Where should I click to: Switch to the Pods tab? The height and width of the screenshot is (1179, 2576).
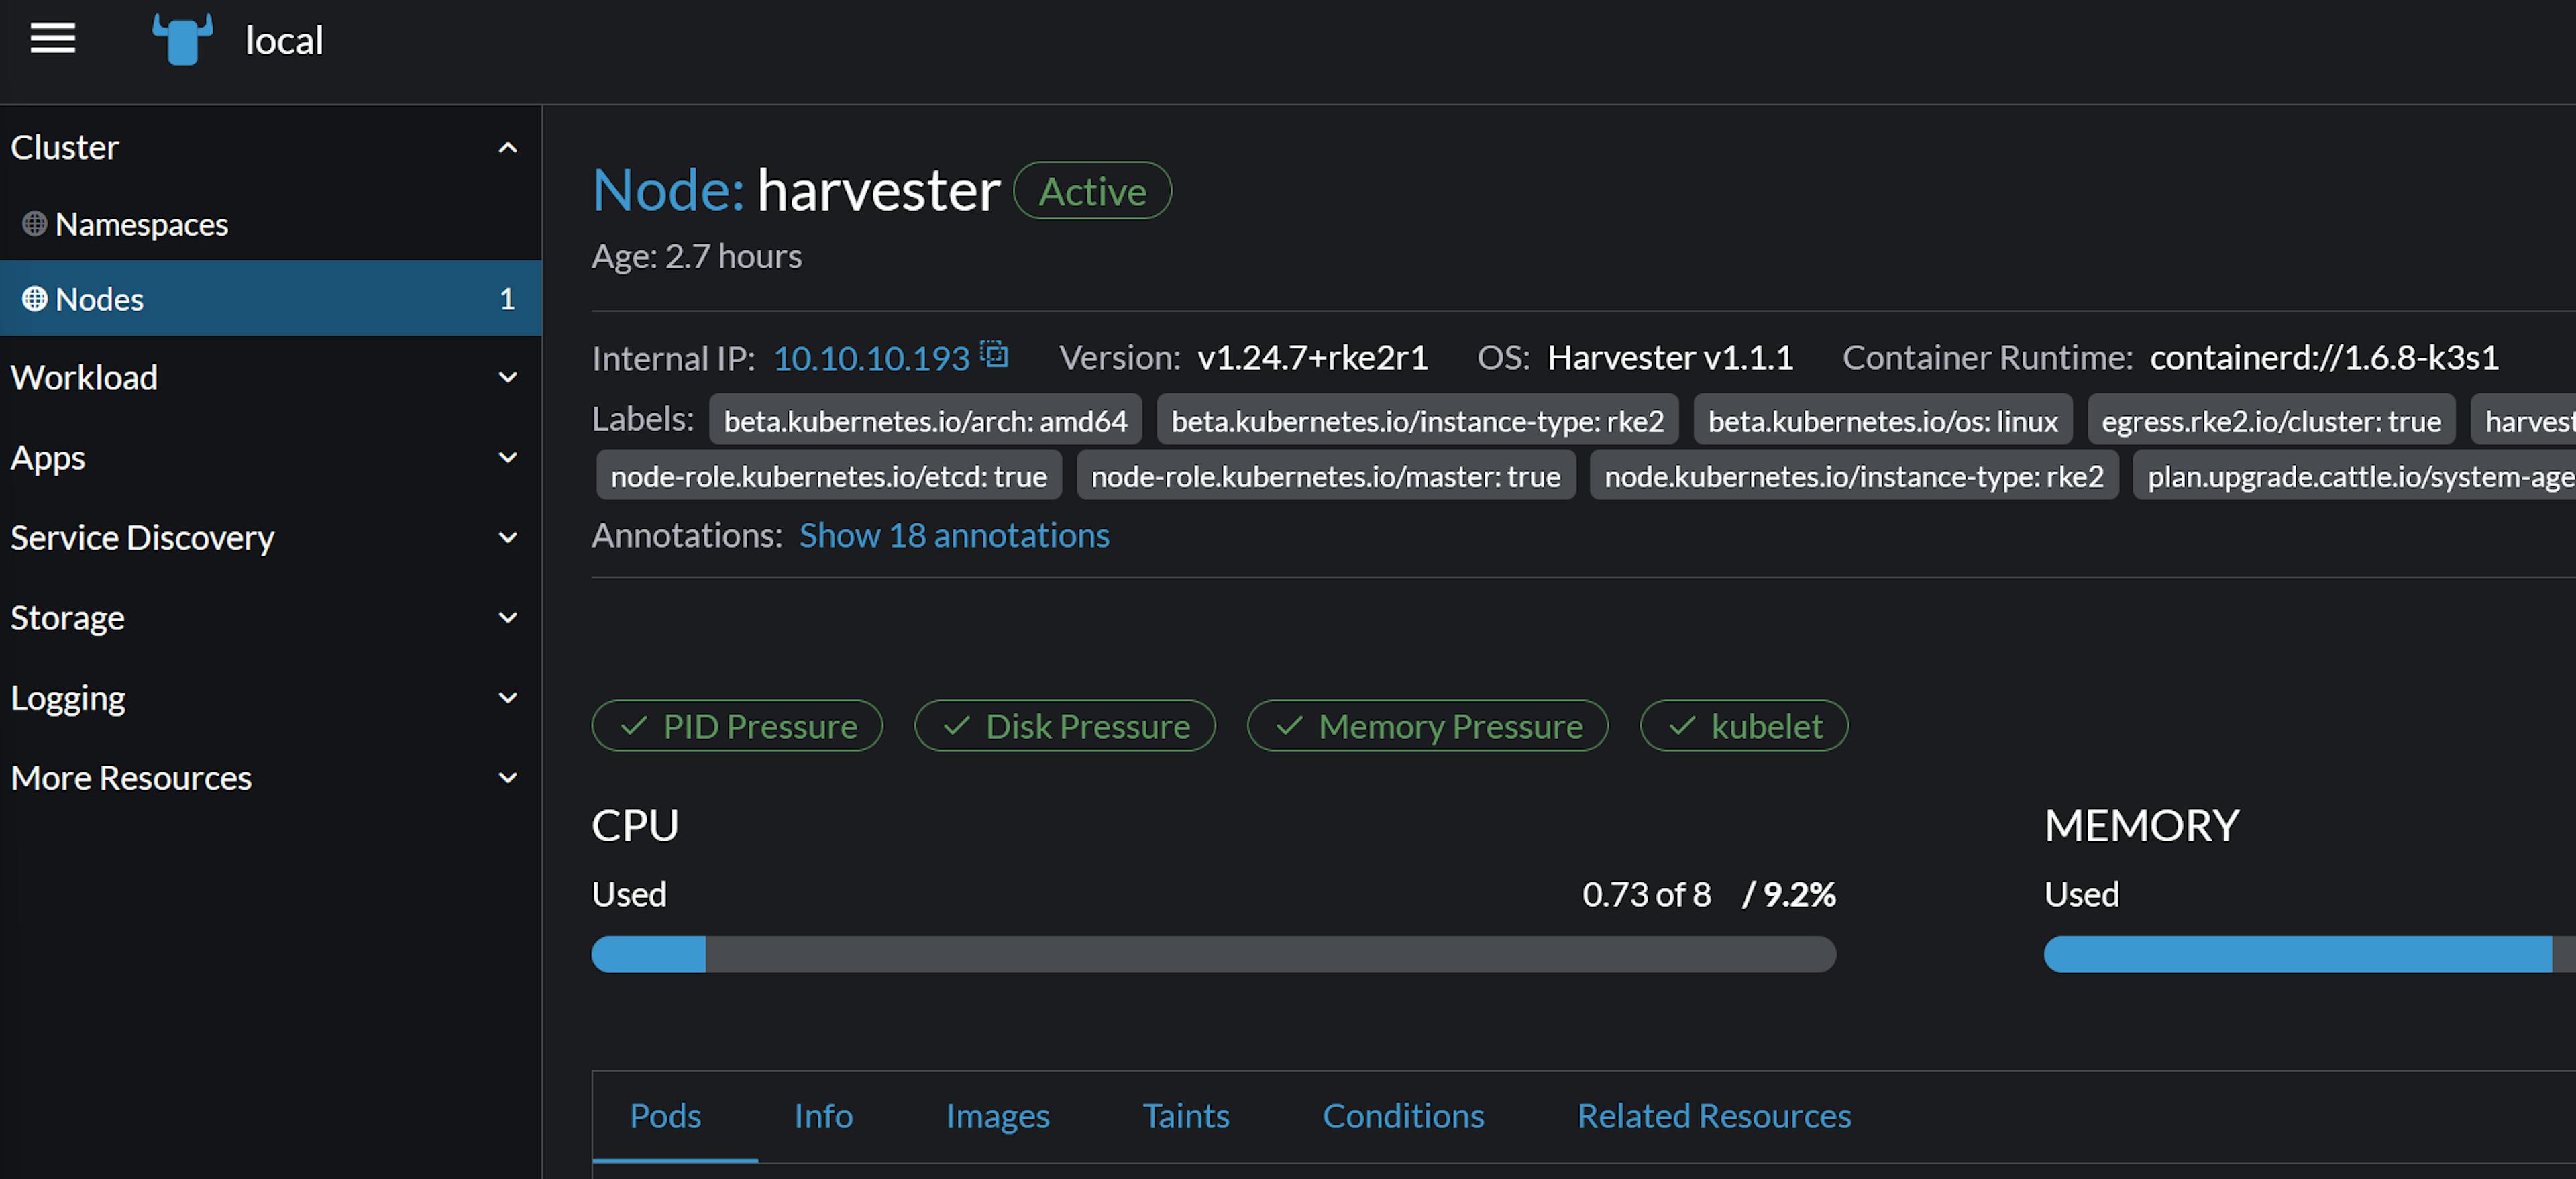click(x=665, y=1116)
